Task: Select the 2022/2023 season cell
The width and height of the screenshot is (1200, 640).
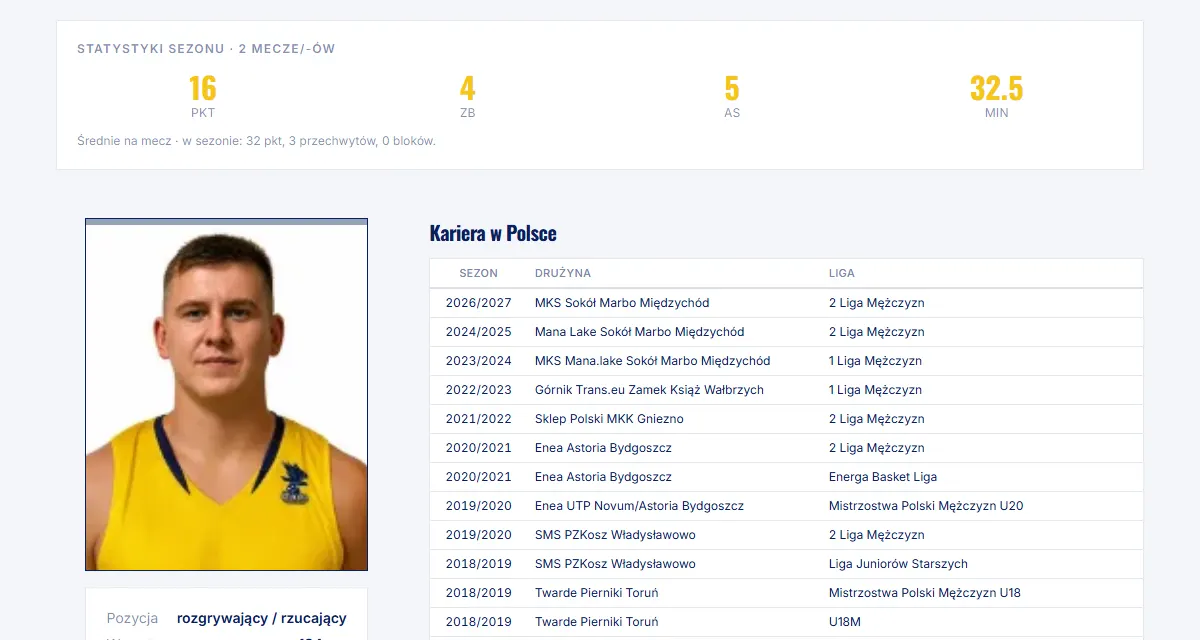Action: click(478, 390)
